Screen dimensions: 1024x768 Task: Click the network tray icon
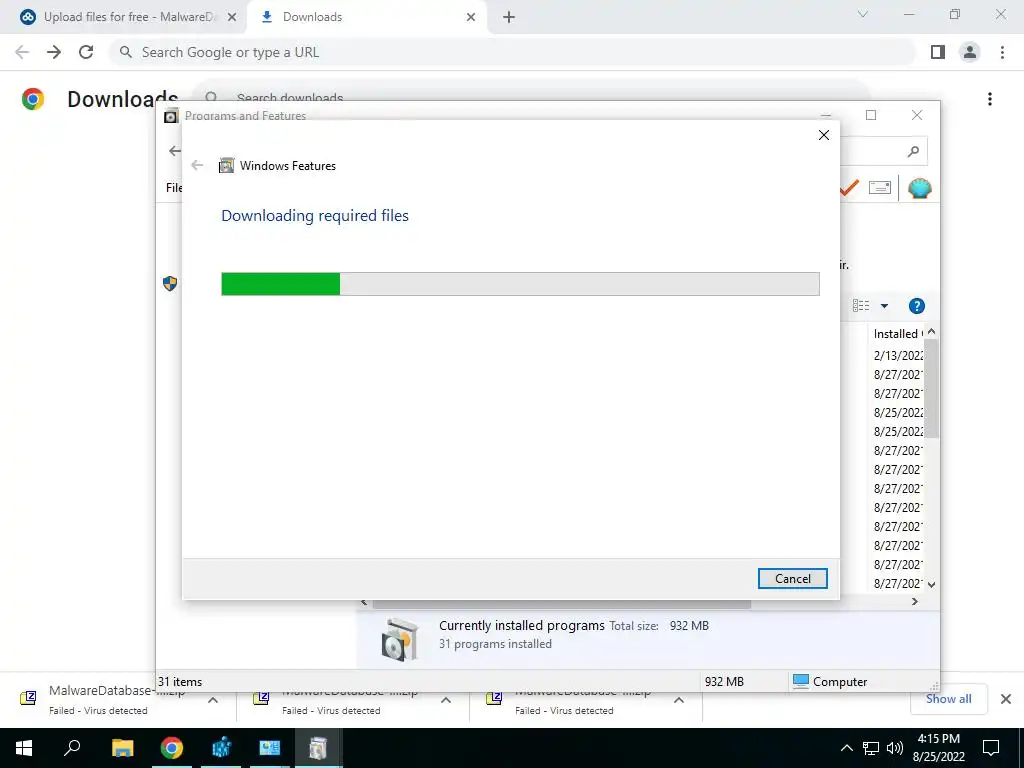point(871,748)
